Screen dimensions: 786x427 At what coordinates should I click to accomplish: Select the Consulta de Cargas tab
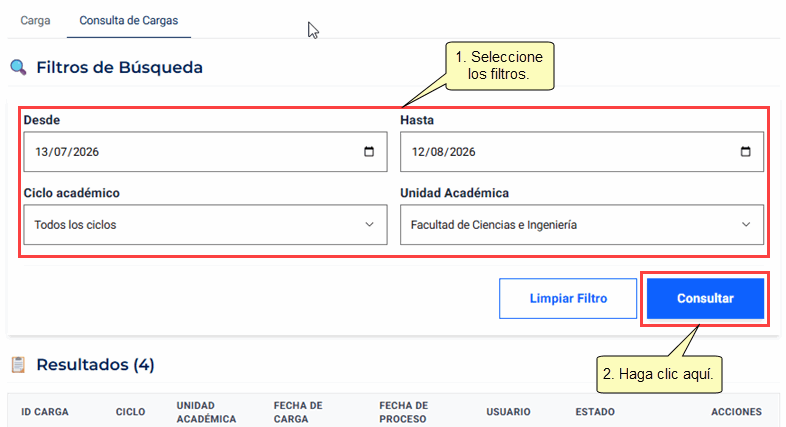point(129,21)
